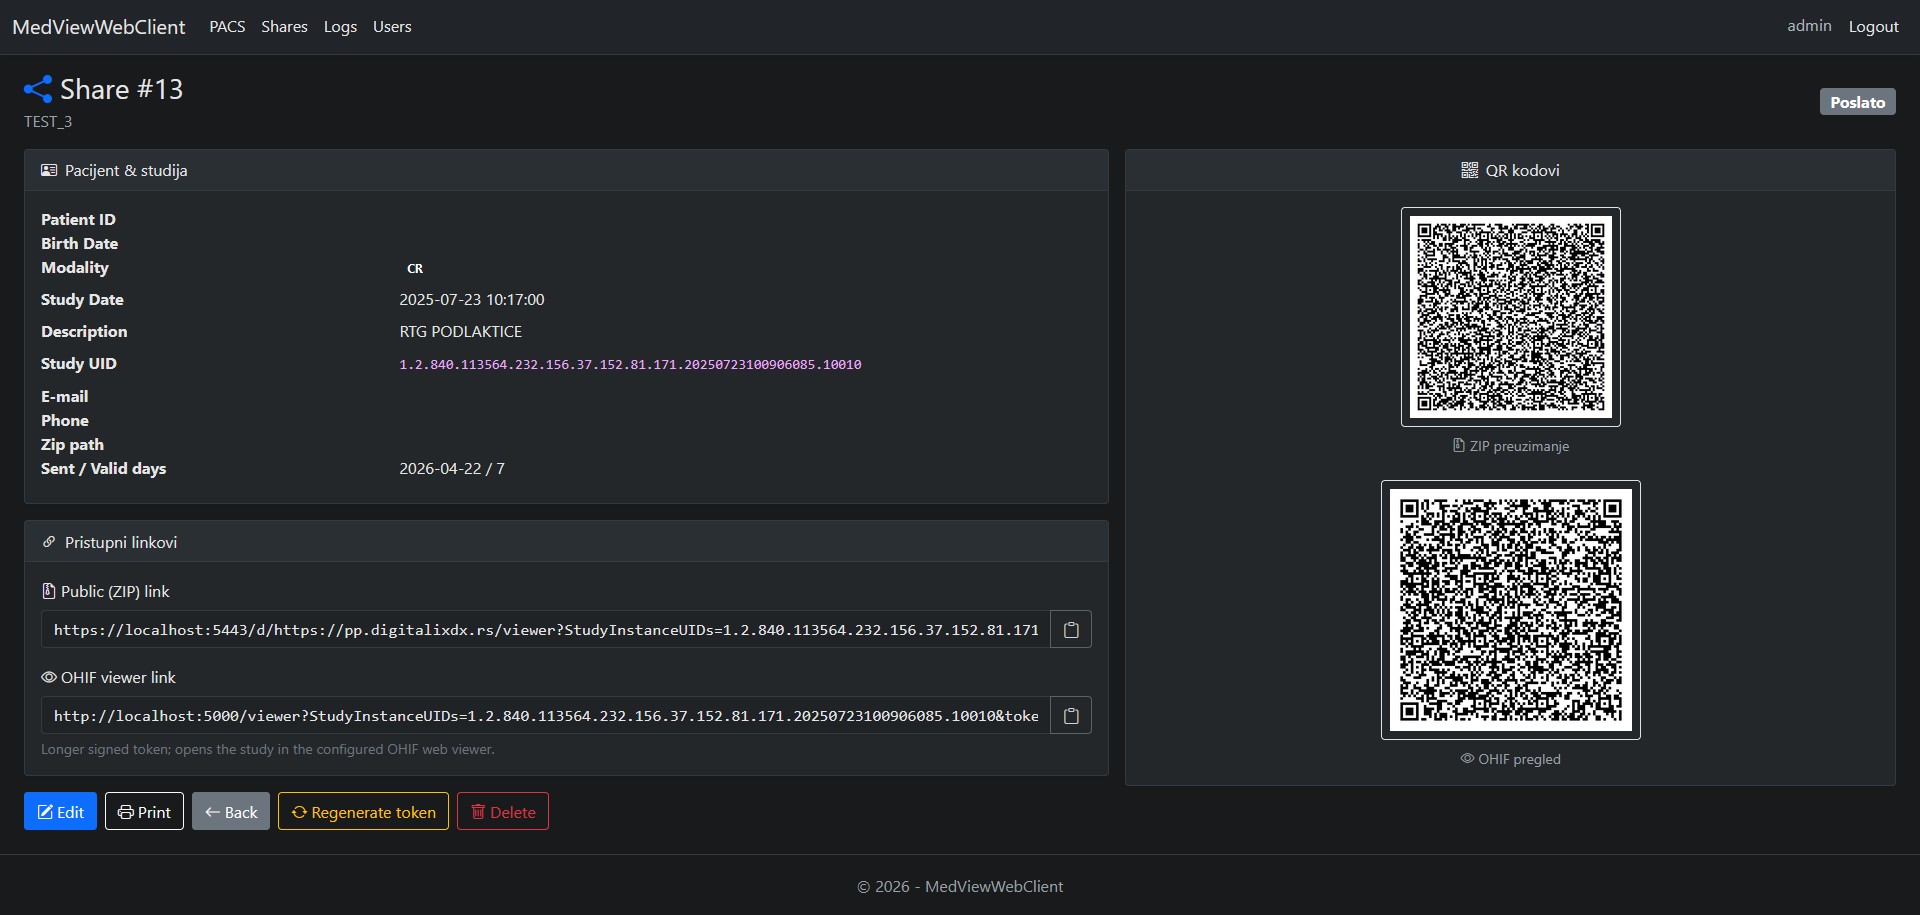This screenshot has height=915, width=1920.
Task: Click the Edit button
Action: (60, 811)
